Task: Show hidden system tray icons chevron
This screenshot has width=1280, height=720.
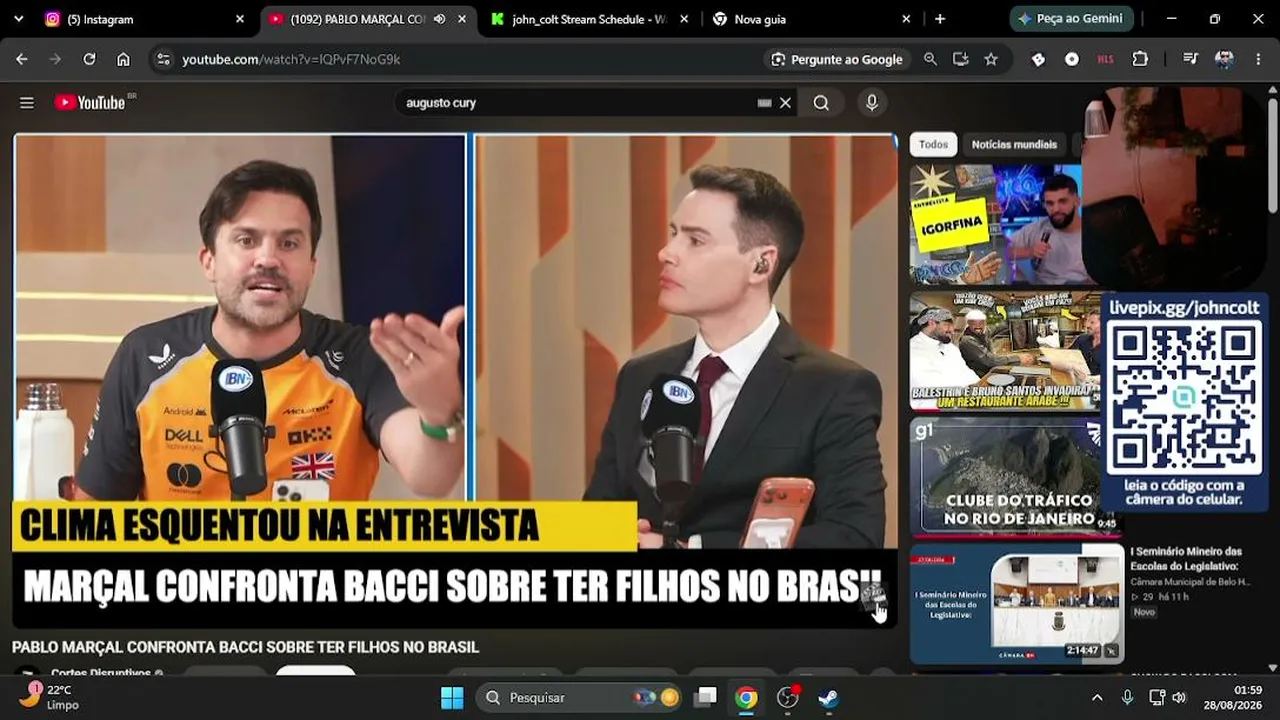Action: [x=1097, y=697]
